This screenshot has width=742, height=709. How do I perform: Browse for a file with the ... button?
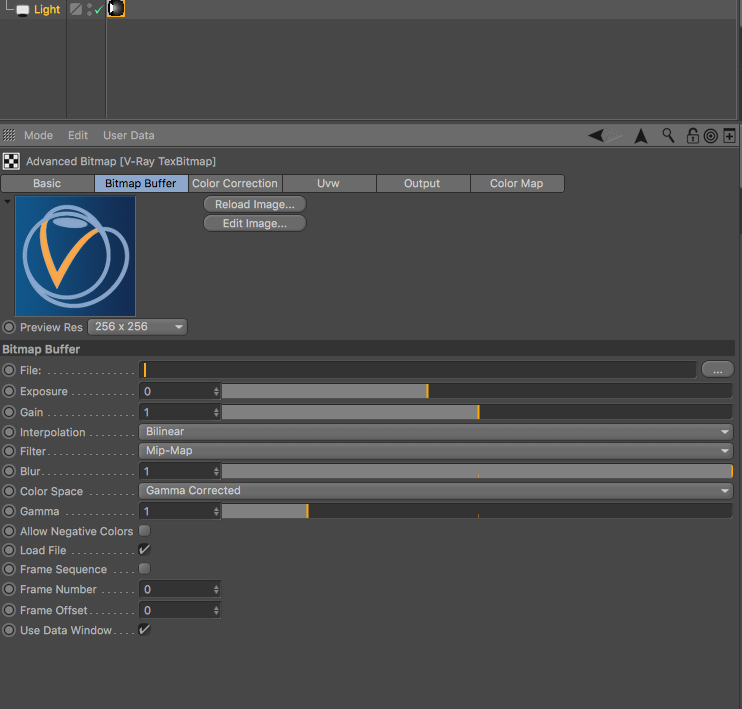(x=717, y=369)
